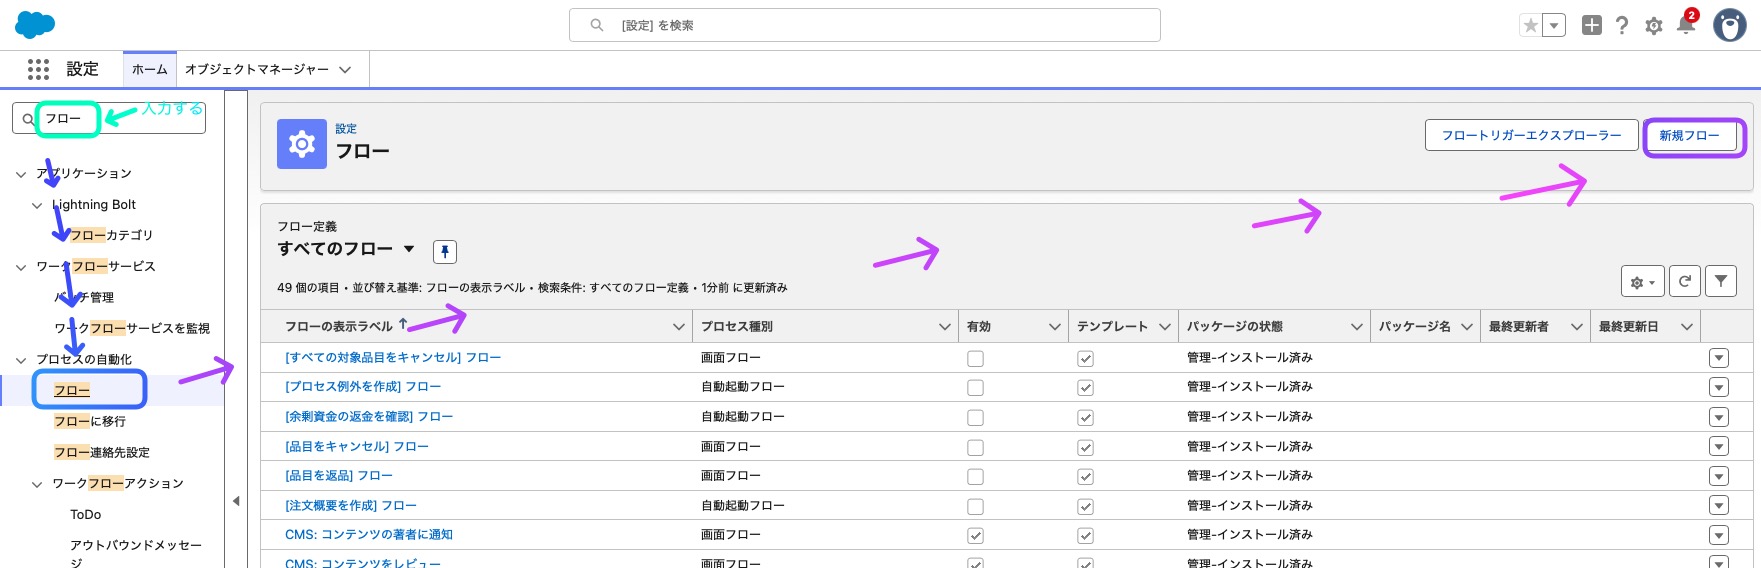Open row actions dropdown for 品目をキャンセル flow

pos(1719,447)
